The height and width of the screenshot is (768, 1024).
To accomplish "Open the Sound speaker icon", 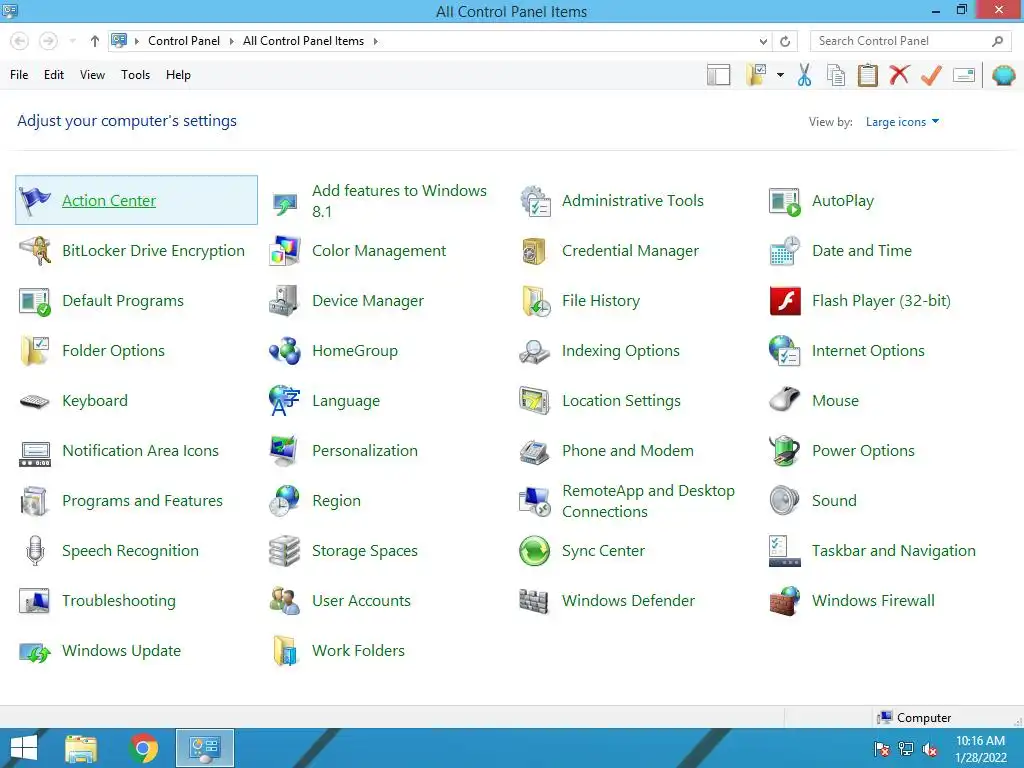I will (784, 501).
